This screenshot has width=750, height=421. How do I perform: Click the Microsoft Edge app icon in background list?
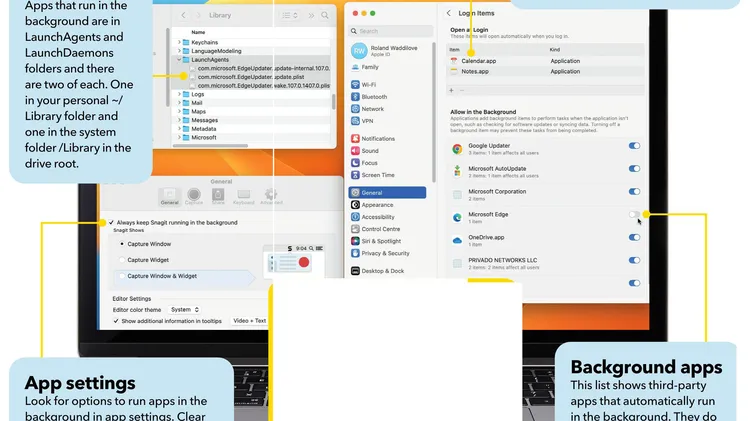pos(457,218)
